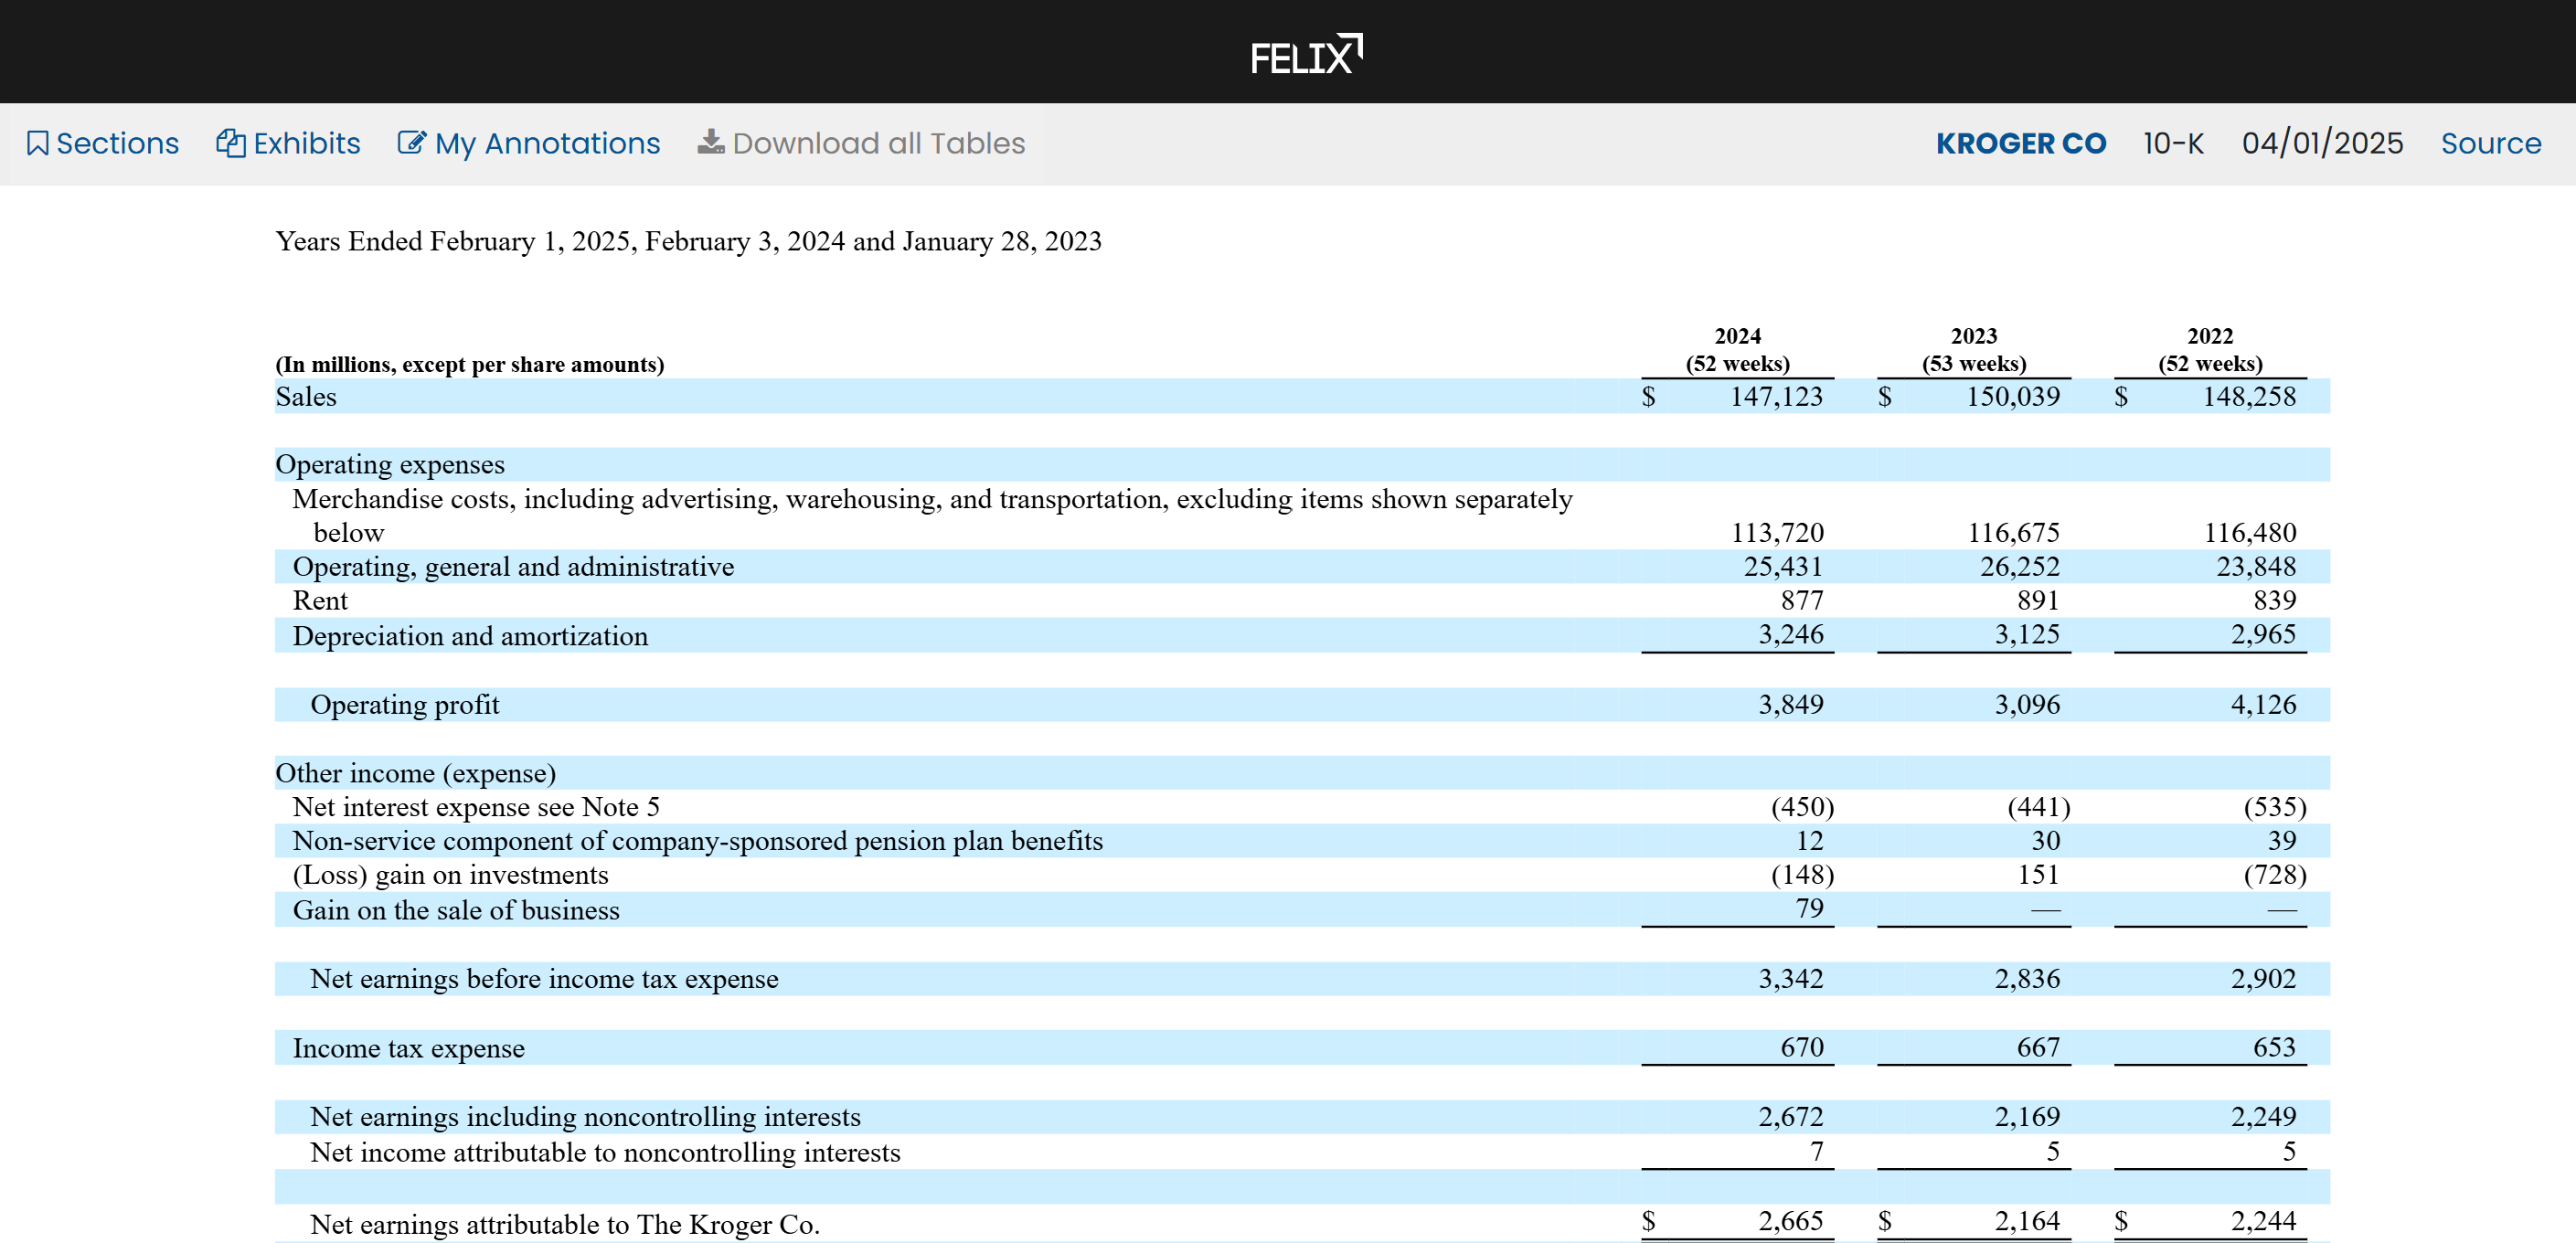Viewport: 2576px width, 1243px height.
Task: Click the Exhibits copy icon
Action: point(231,144)
